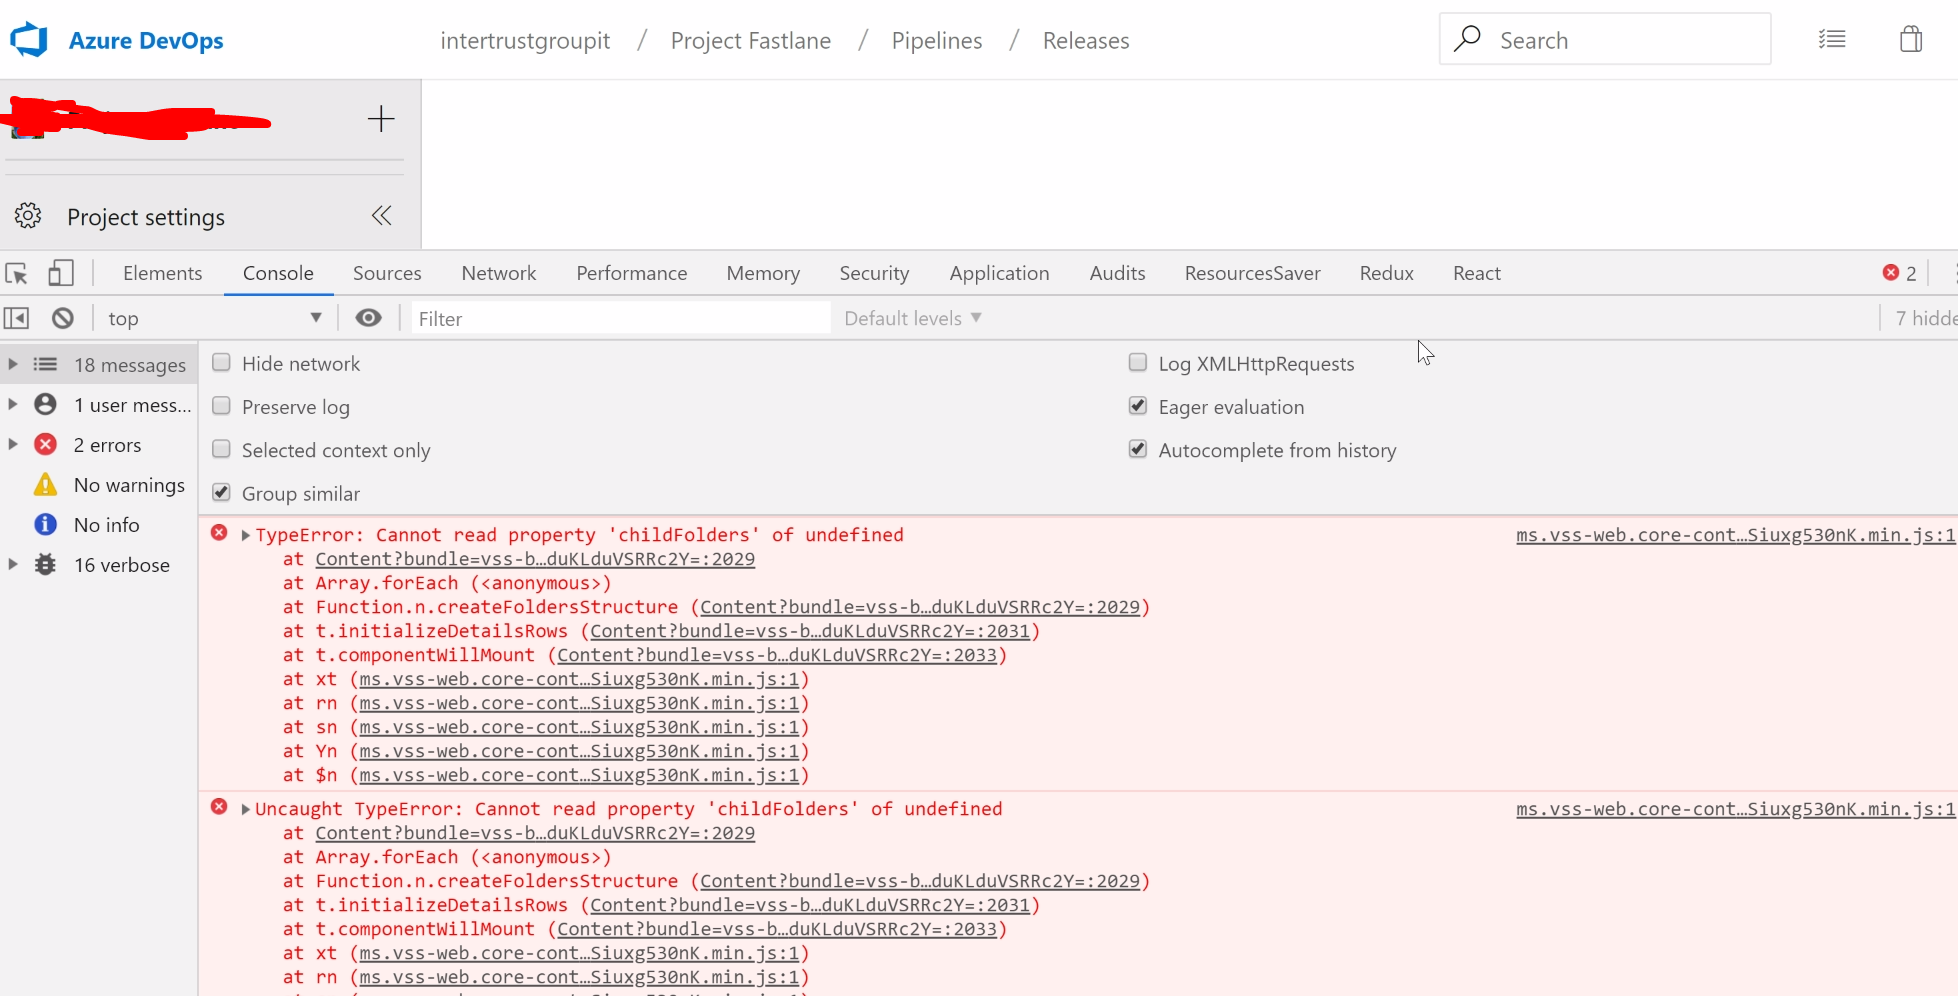
Task: Switch to the Network tab
Action: 499,273
